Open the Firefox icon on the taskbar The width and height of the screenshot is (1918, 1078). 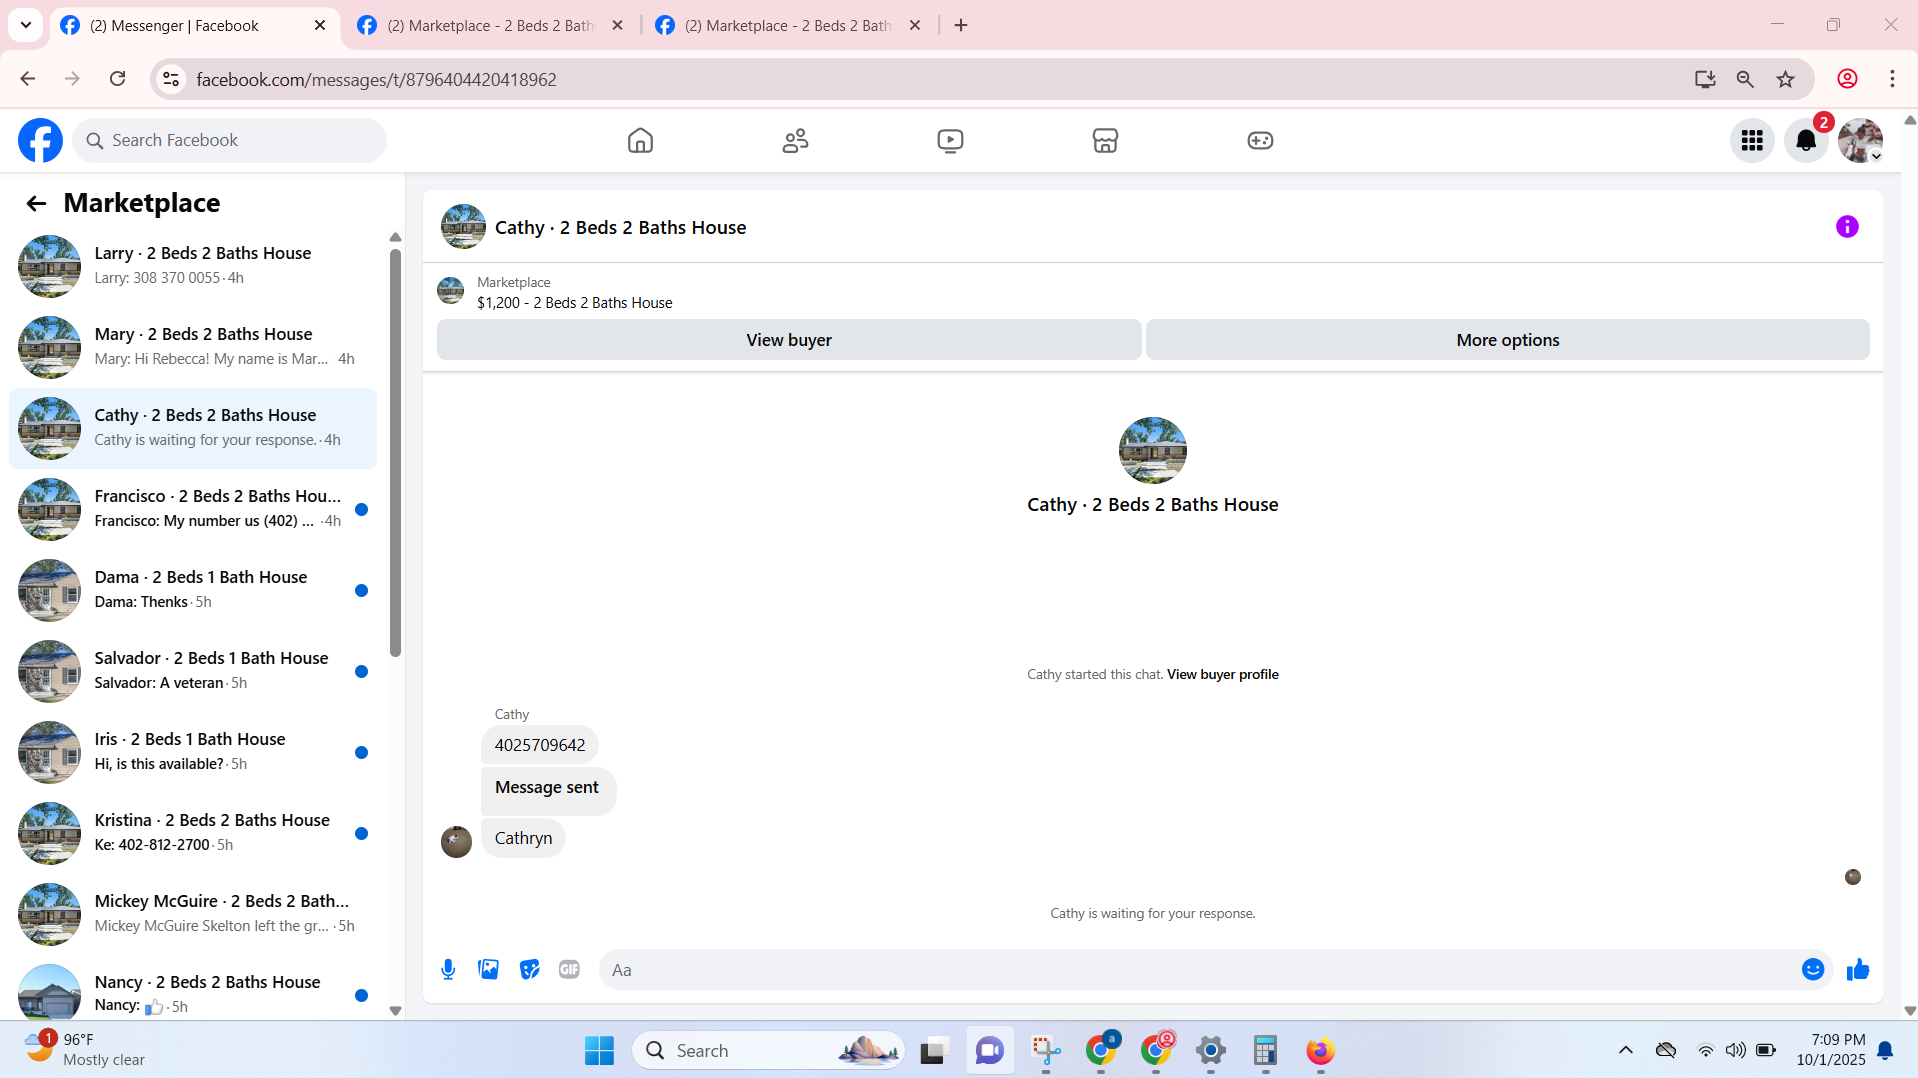click(x=1320, y=1050)
